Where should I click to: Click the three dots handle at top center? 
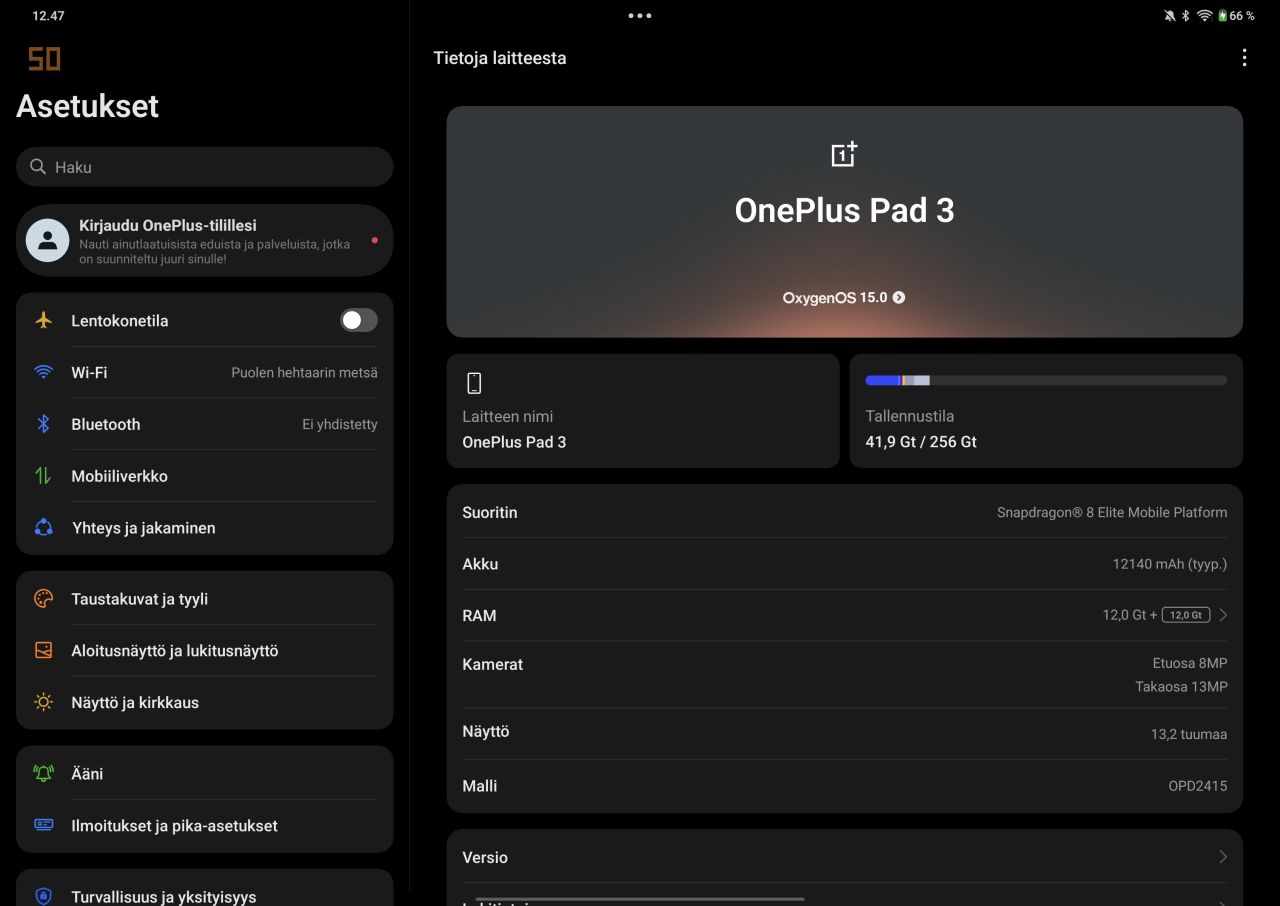(x=640, y=16)
